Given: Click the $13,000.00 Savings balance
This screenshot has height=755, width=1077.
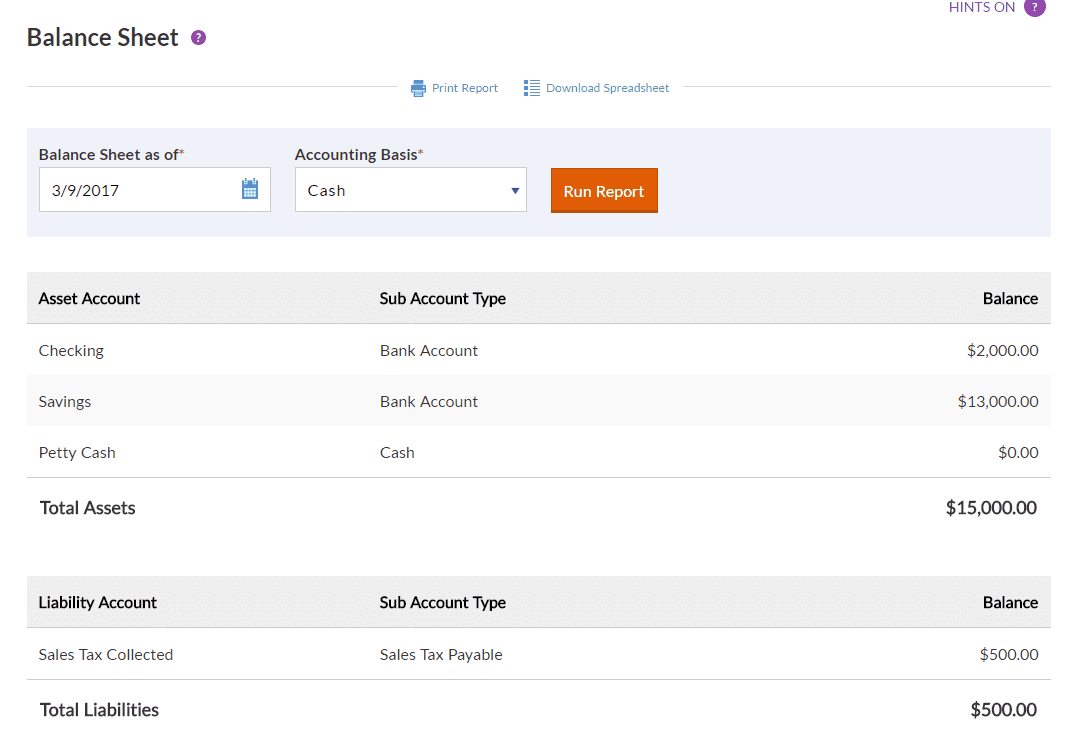Looking at the screenshot, I should 997,402.
